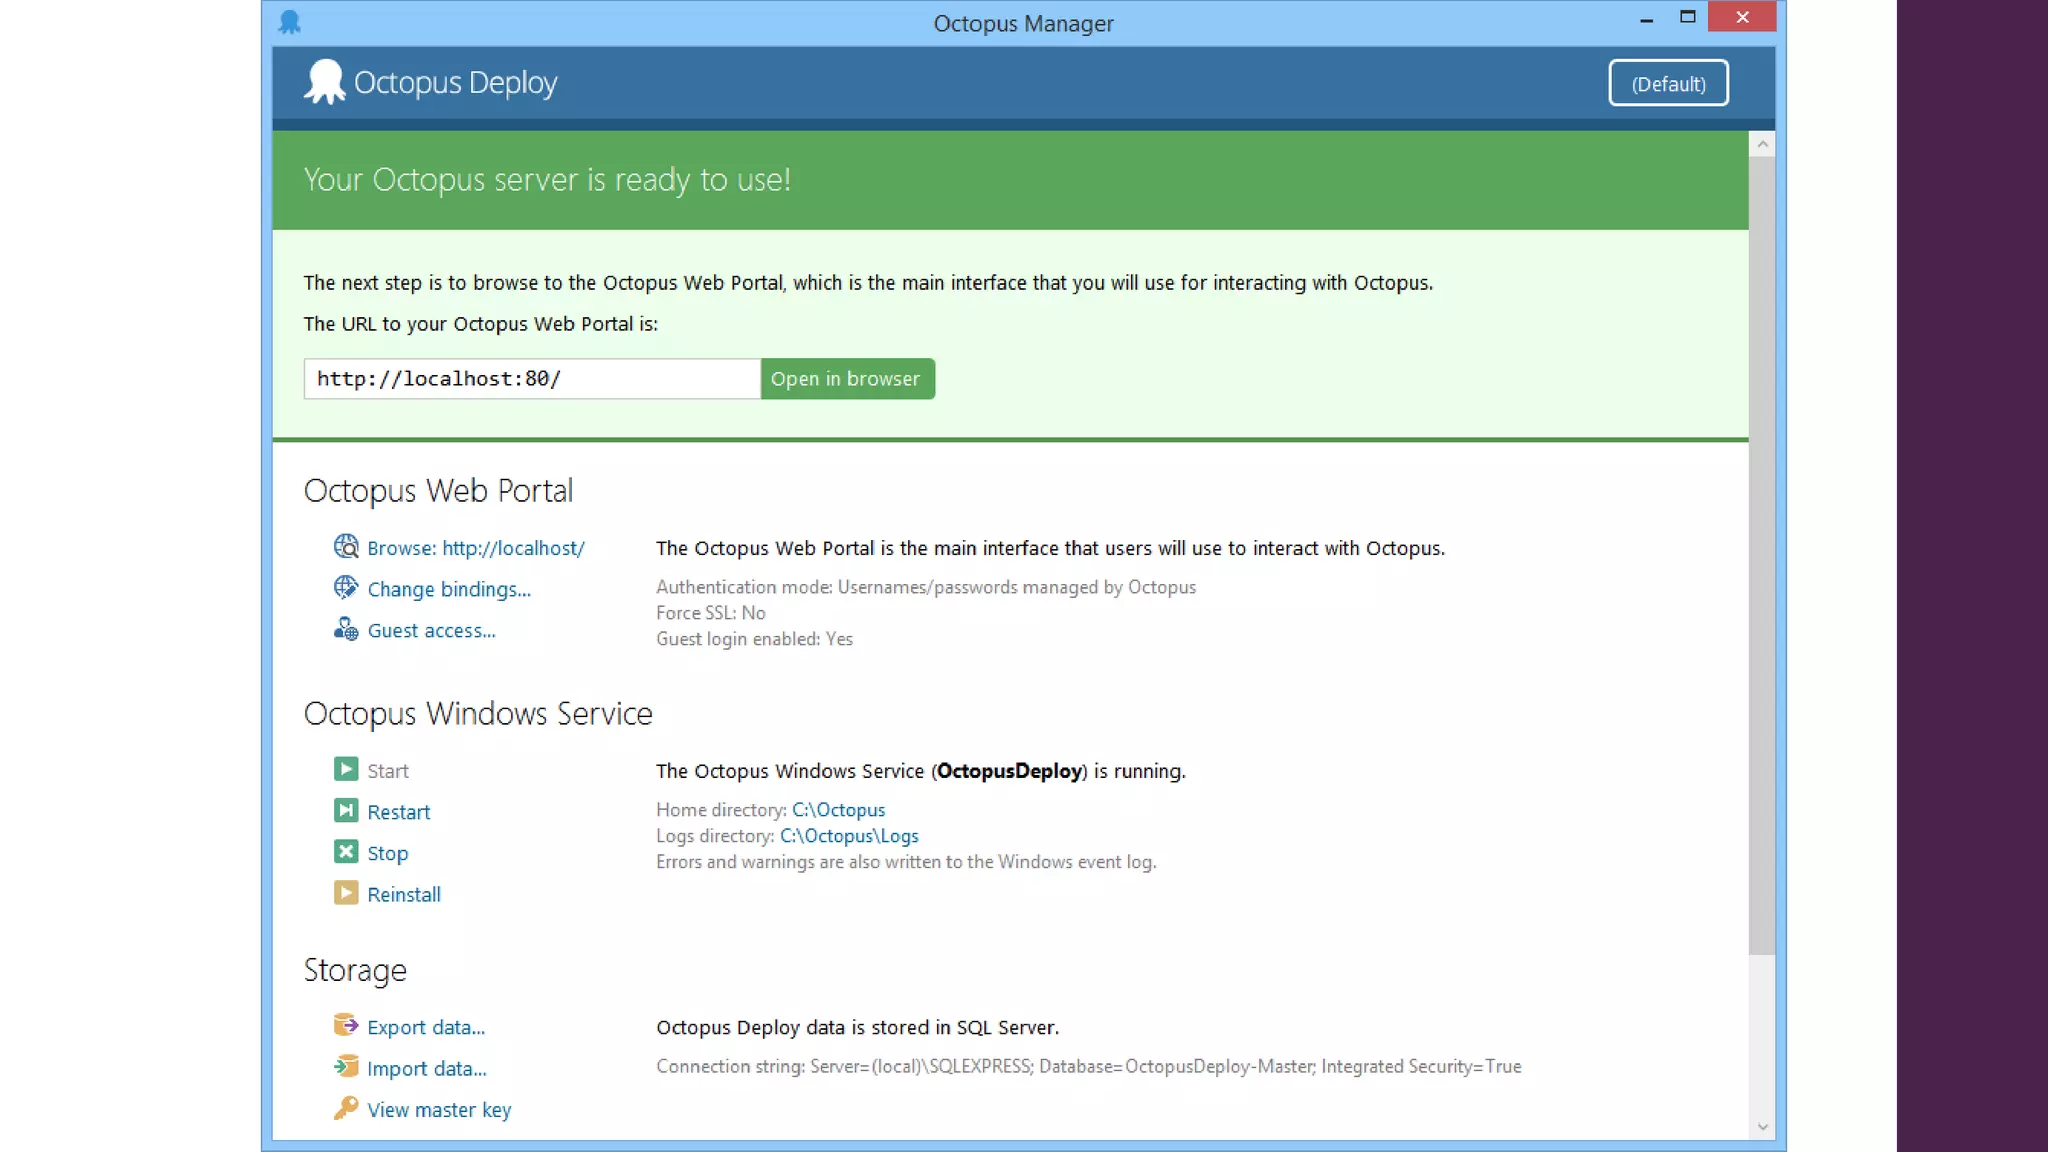This screenshot has width=2048, height=1152.
Task: Click the Change bindings globe icon
Action: point(346,588)
